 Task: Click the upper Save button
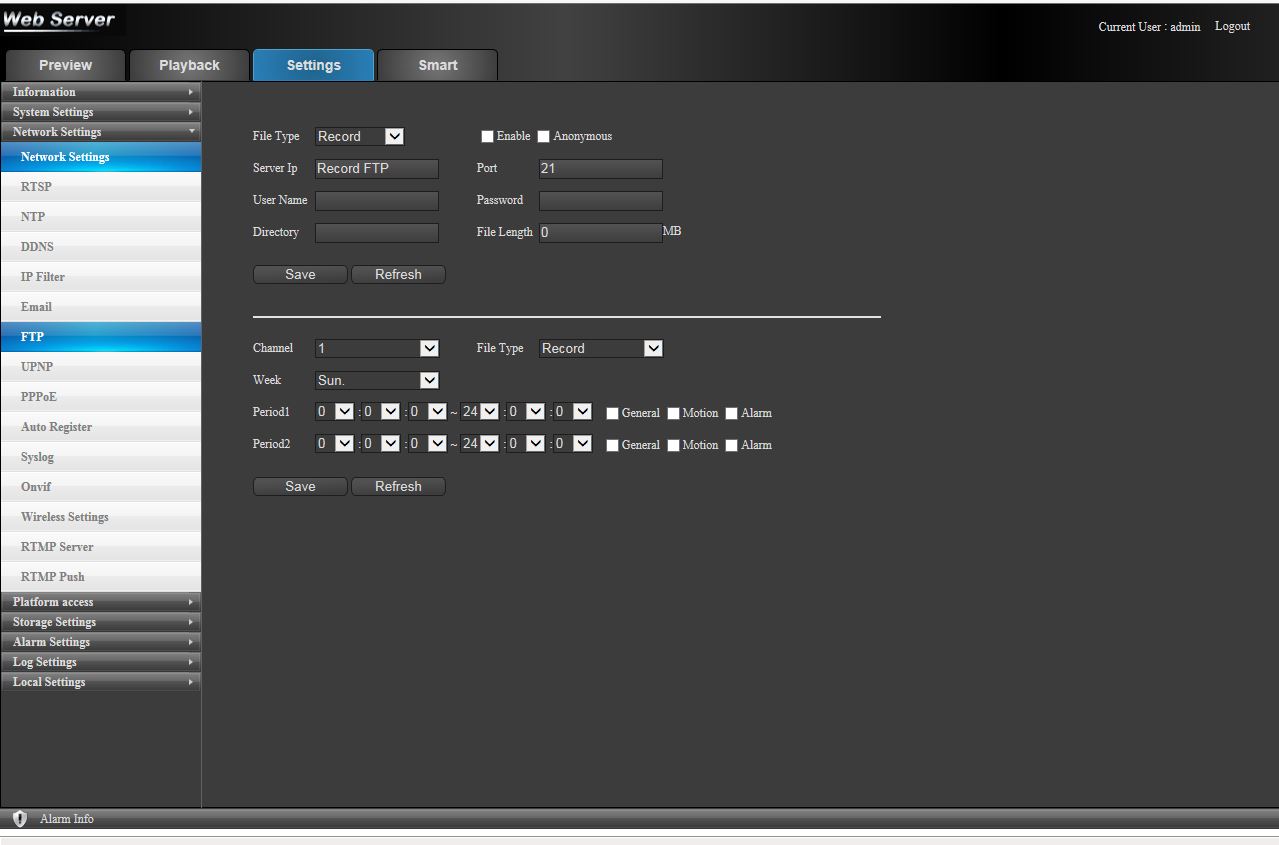300,275
